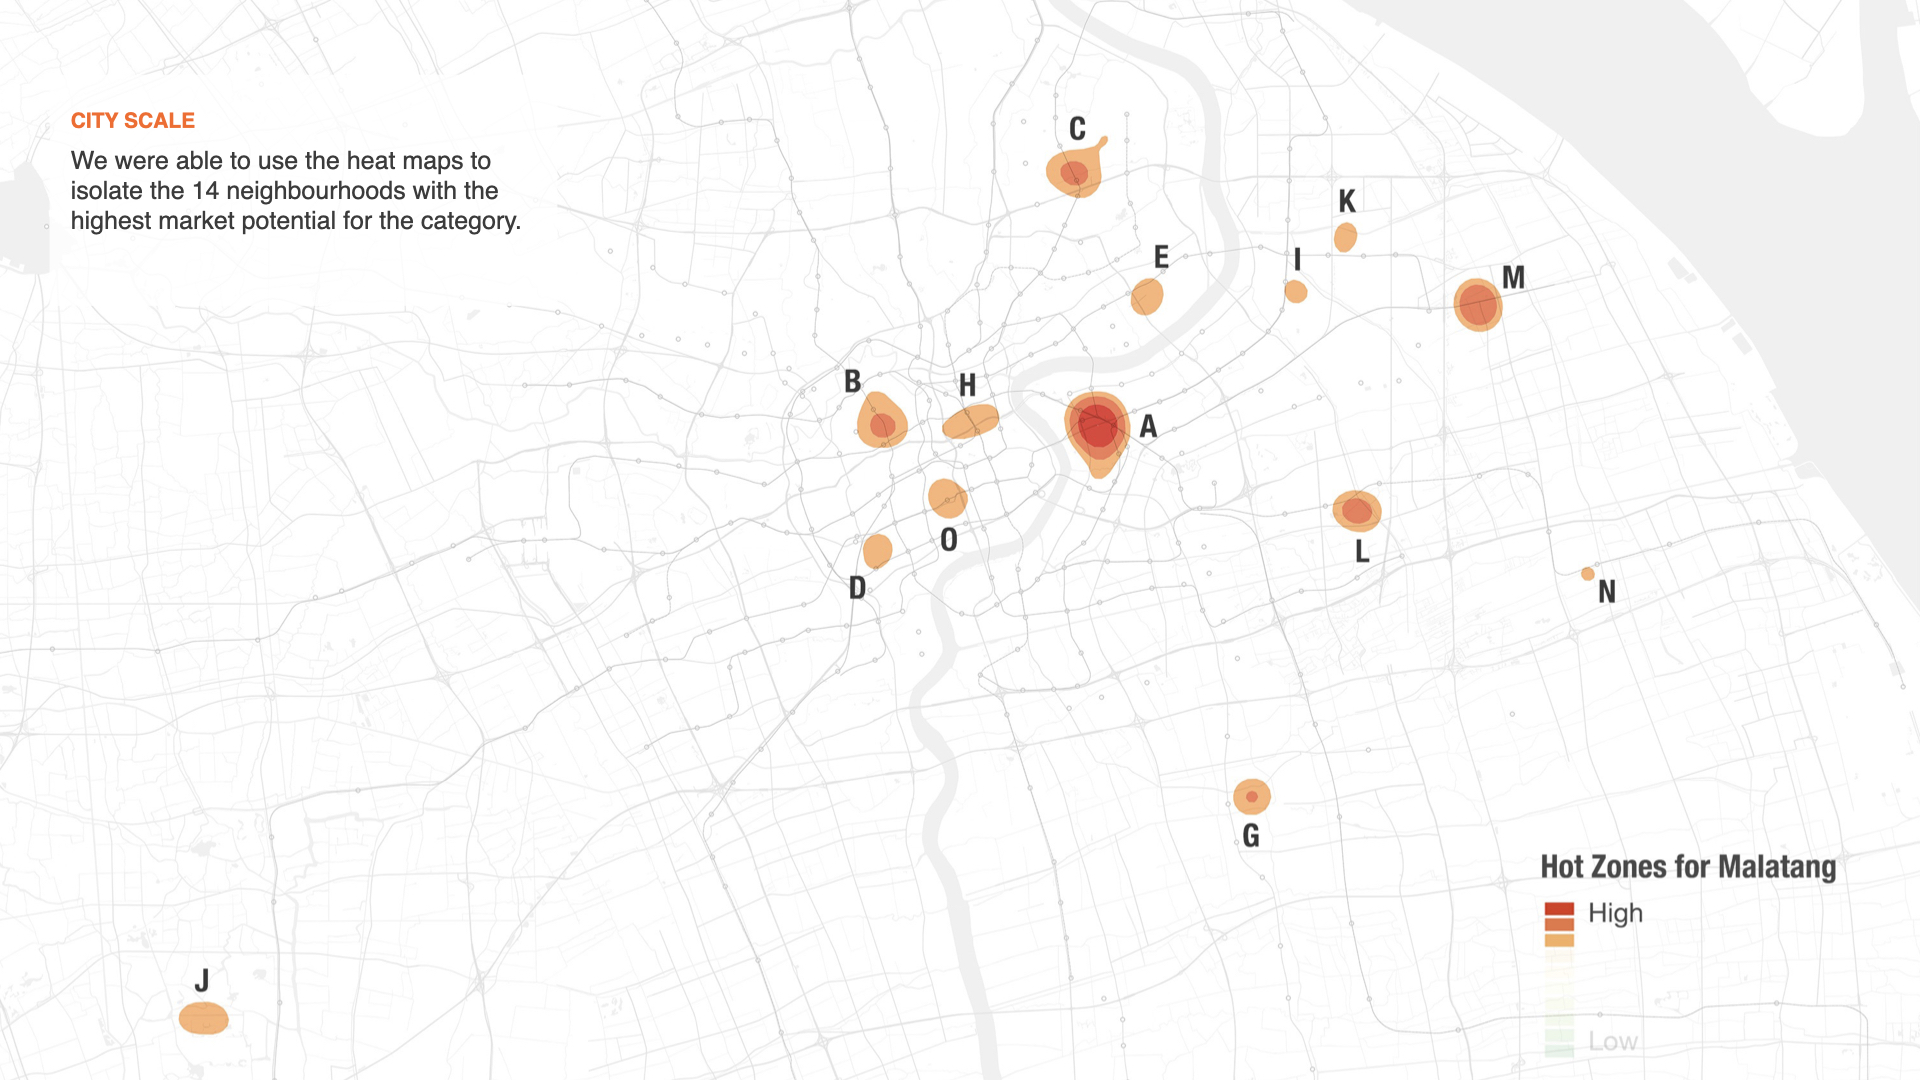
Task: Click the CITY SCALE heading
Action: pos(133,121)
